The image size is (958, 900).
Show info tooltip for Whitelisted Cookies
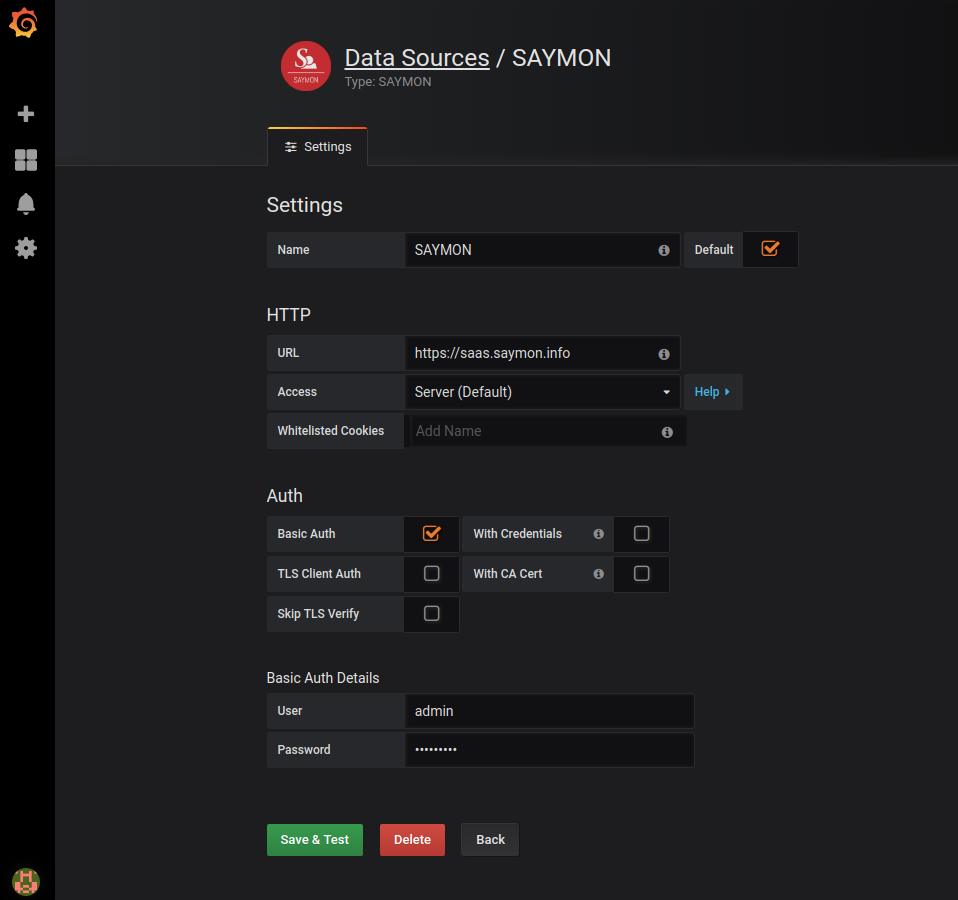tap(667, 433)
